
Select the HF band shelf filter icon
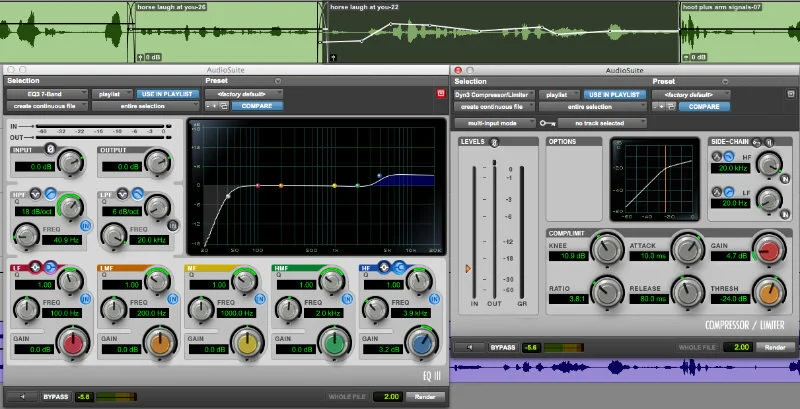(399, 266)
